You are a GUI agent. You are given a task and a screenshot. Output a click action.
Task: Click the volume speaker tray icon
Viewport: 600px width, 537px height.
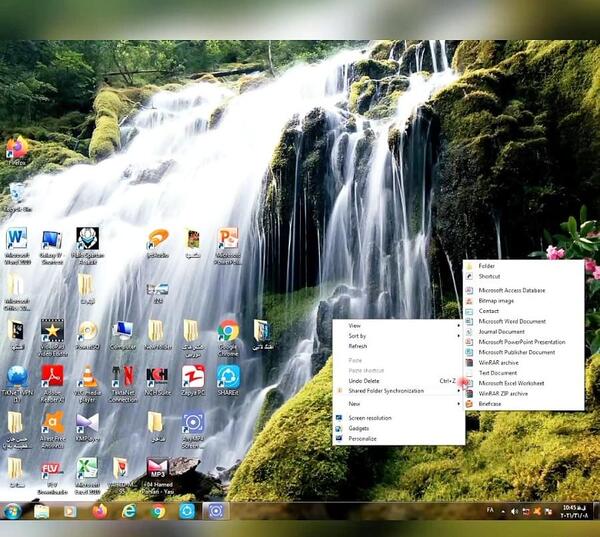tap(515, 511)
